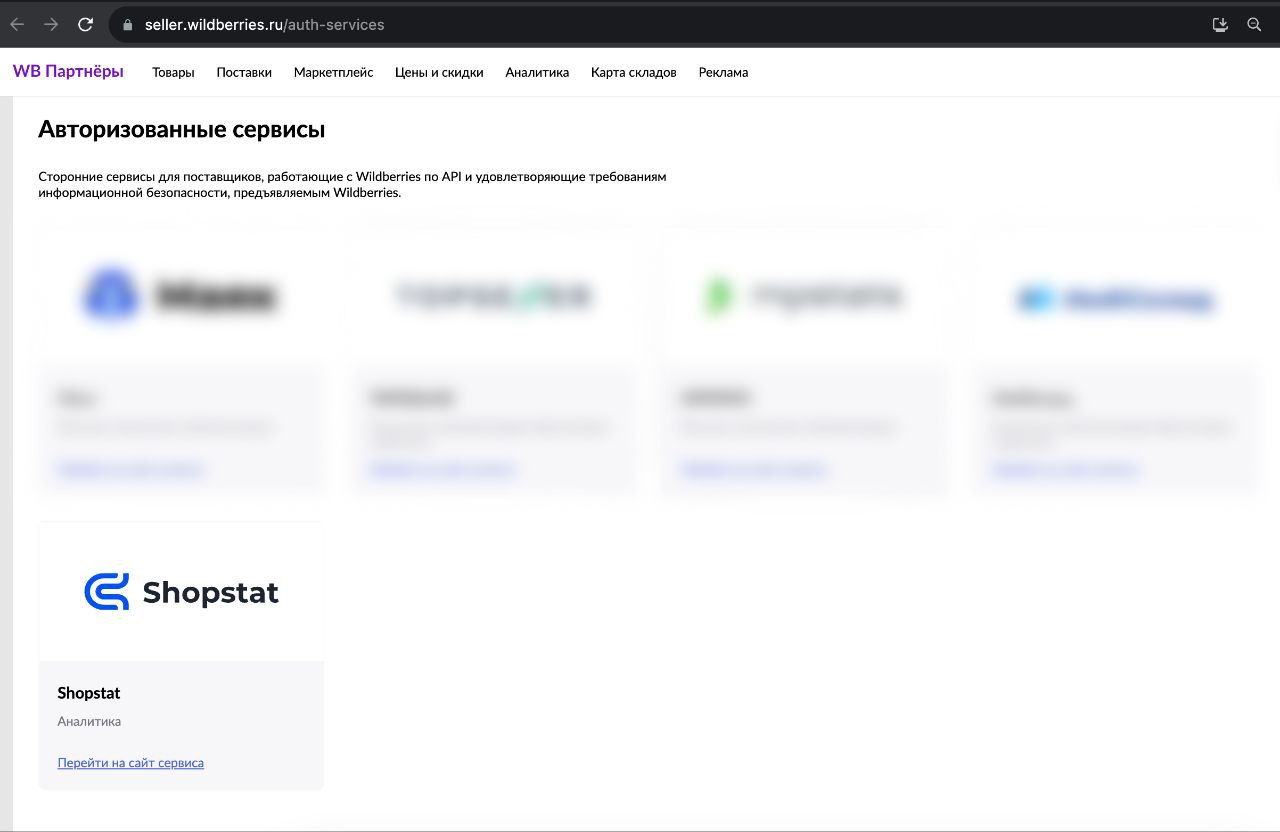Click the install/download icon in the address bar

pyautogui.click(x=1220, y=25)
